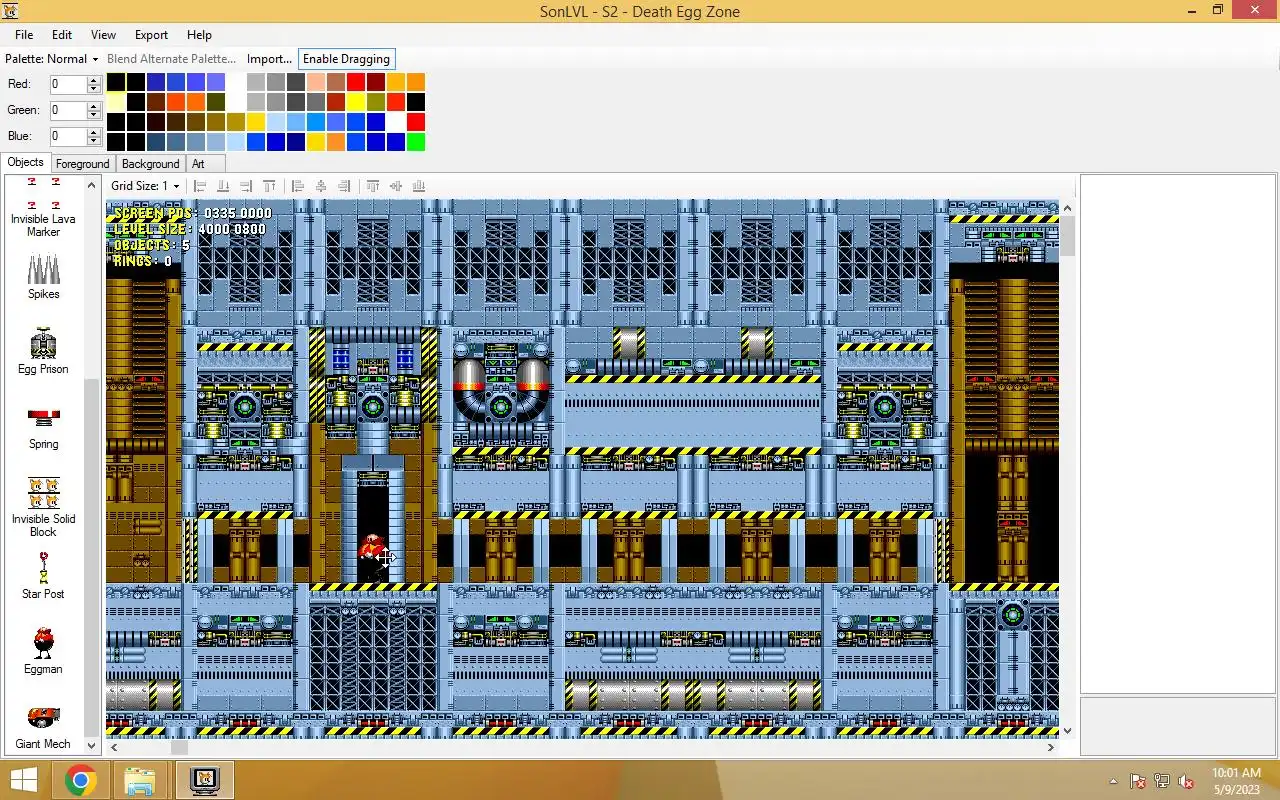Screen dimensions: 1280x800
Task: Open the Export menu
Action: pyautogui.click(x=152, y=35)
